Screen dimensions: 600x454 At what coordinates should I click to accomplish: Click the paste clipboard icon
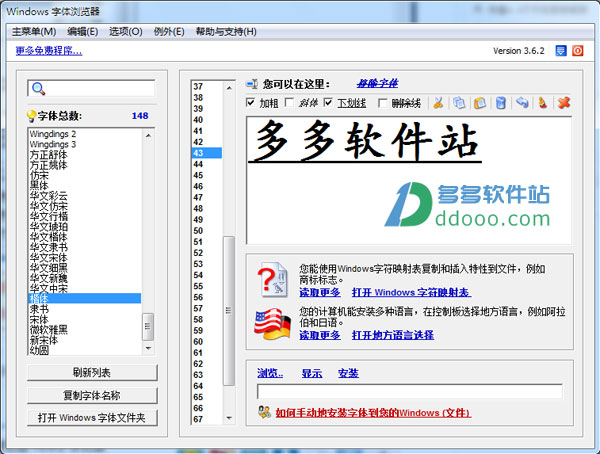click(479, 103)
